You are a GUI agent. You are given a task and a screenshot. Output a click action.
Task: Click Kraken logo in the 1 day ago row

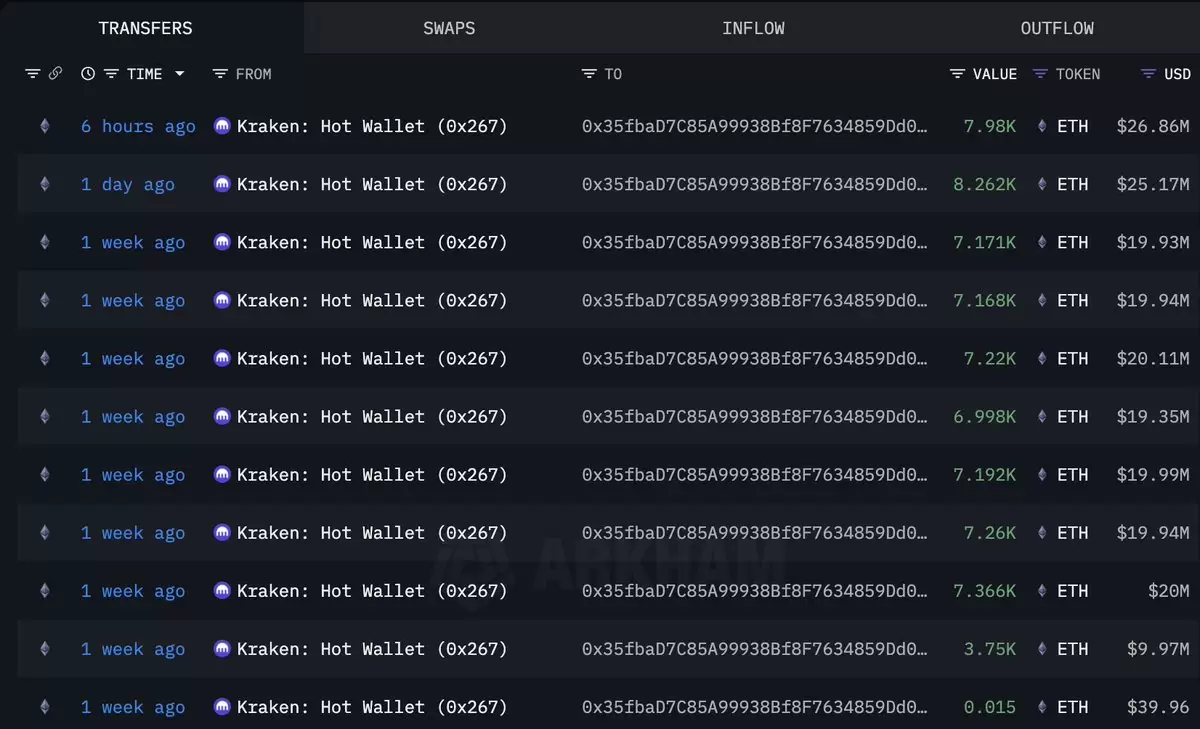click(222, 184)
